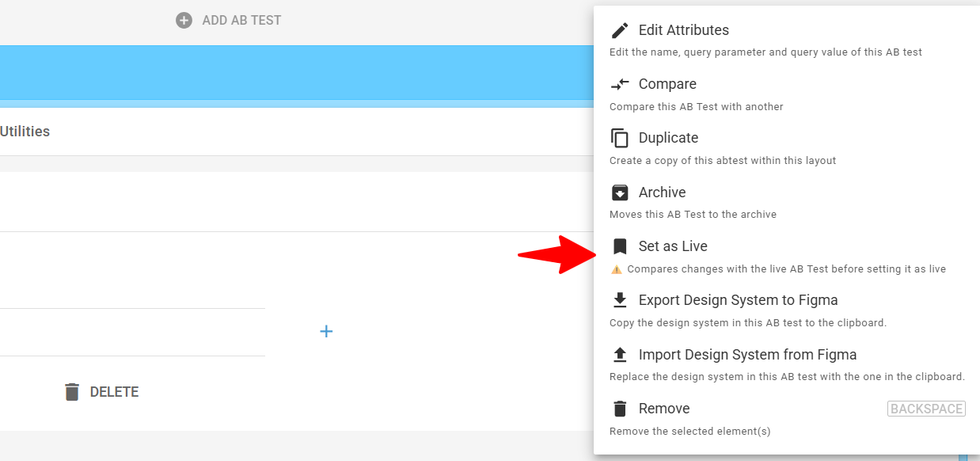Screen dimensions: 980x461
Task: Click the Archive box icon
Action: pos(620,192)
